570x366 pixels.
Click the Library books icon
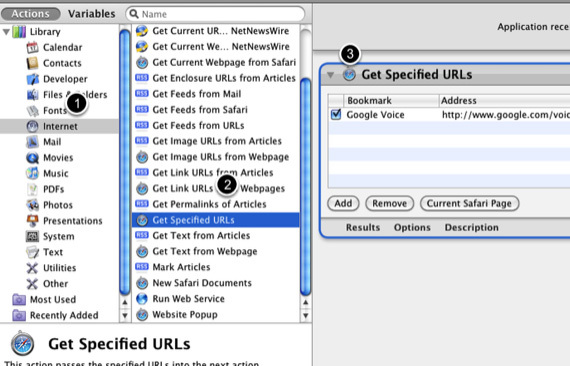[x=19, y=32]
